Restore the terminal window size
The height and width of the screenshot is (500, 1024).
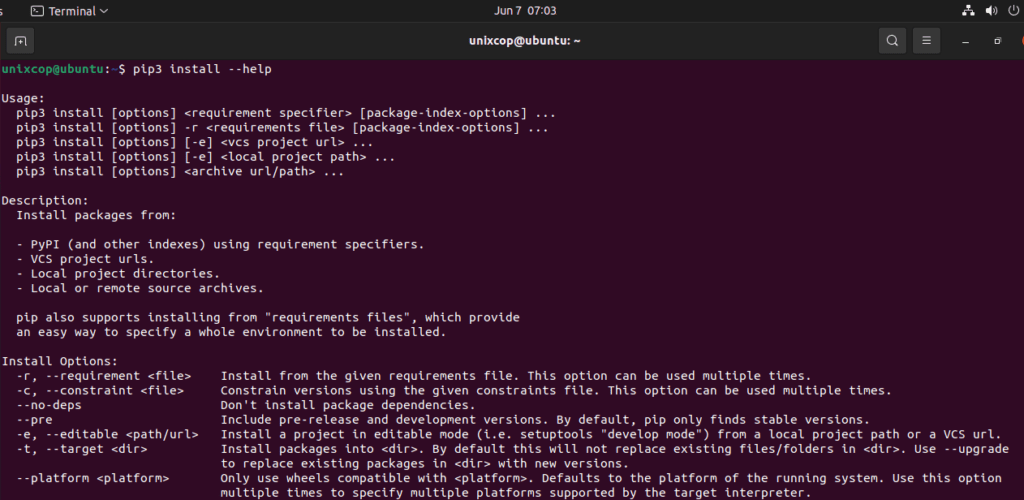click(x=997, y=41)
